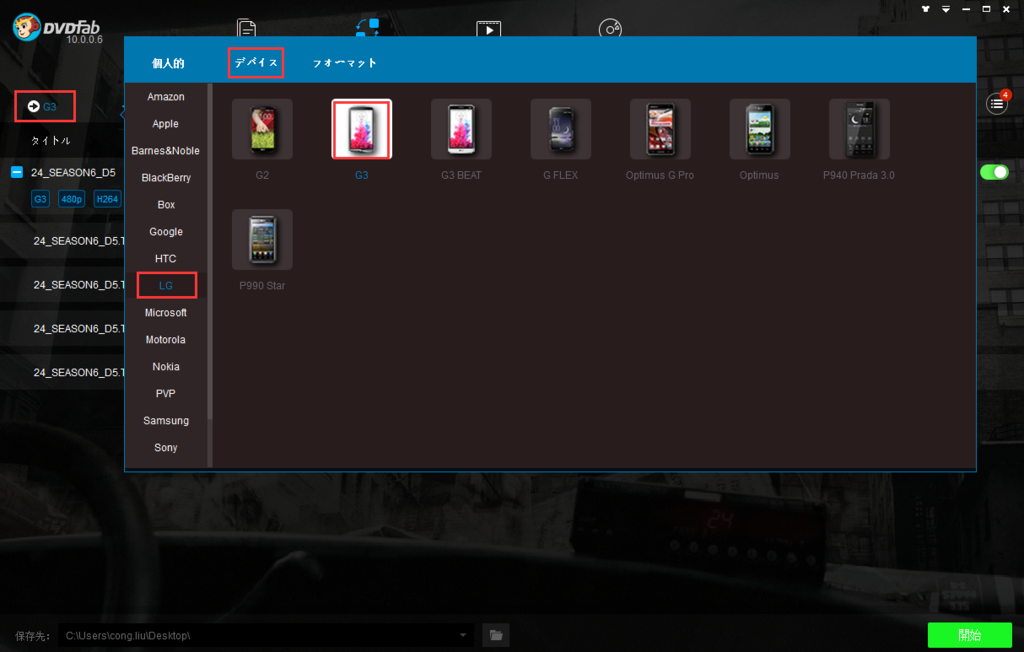Select Google in the brand list
1024x652 pixels.
[166, 232]
